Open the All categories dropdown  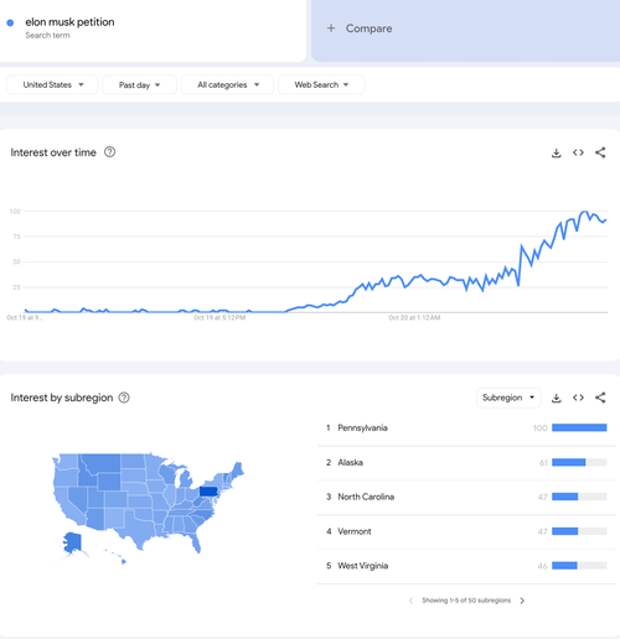(x=228, y=85)
